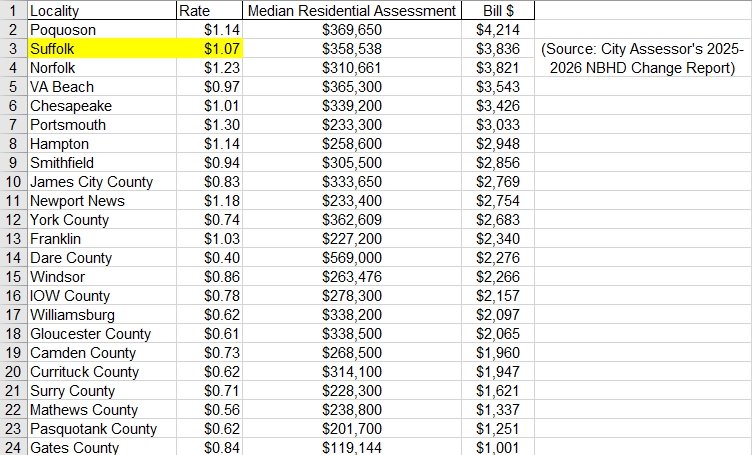752x455 pixels.
Task: Click the Locality column header cell
Action: point(100,11)
